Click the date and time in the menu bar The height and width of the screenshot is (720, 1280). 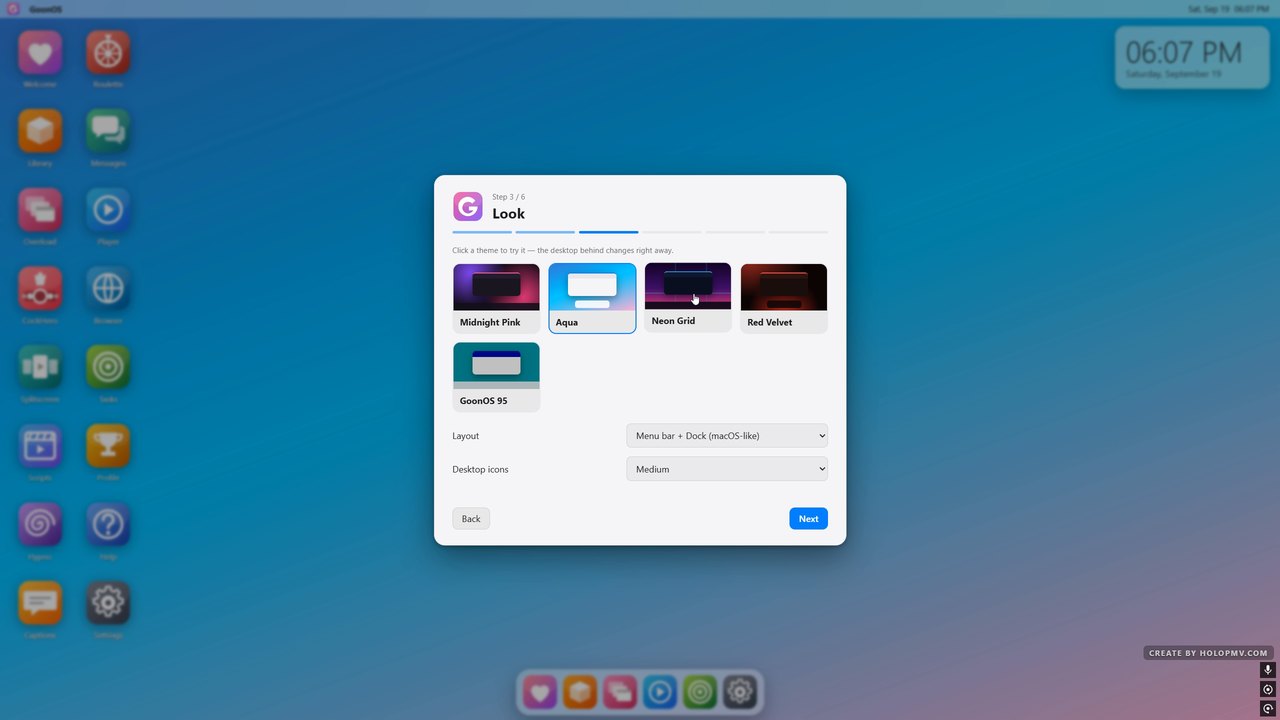point(1228,9)
